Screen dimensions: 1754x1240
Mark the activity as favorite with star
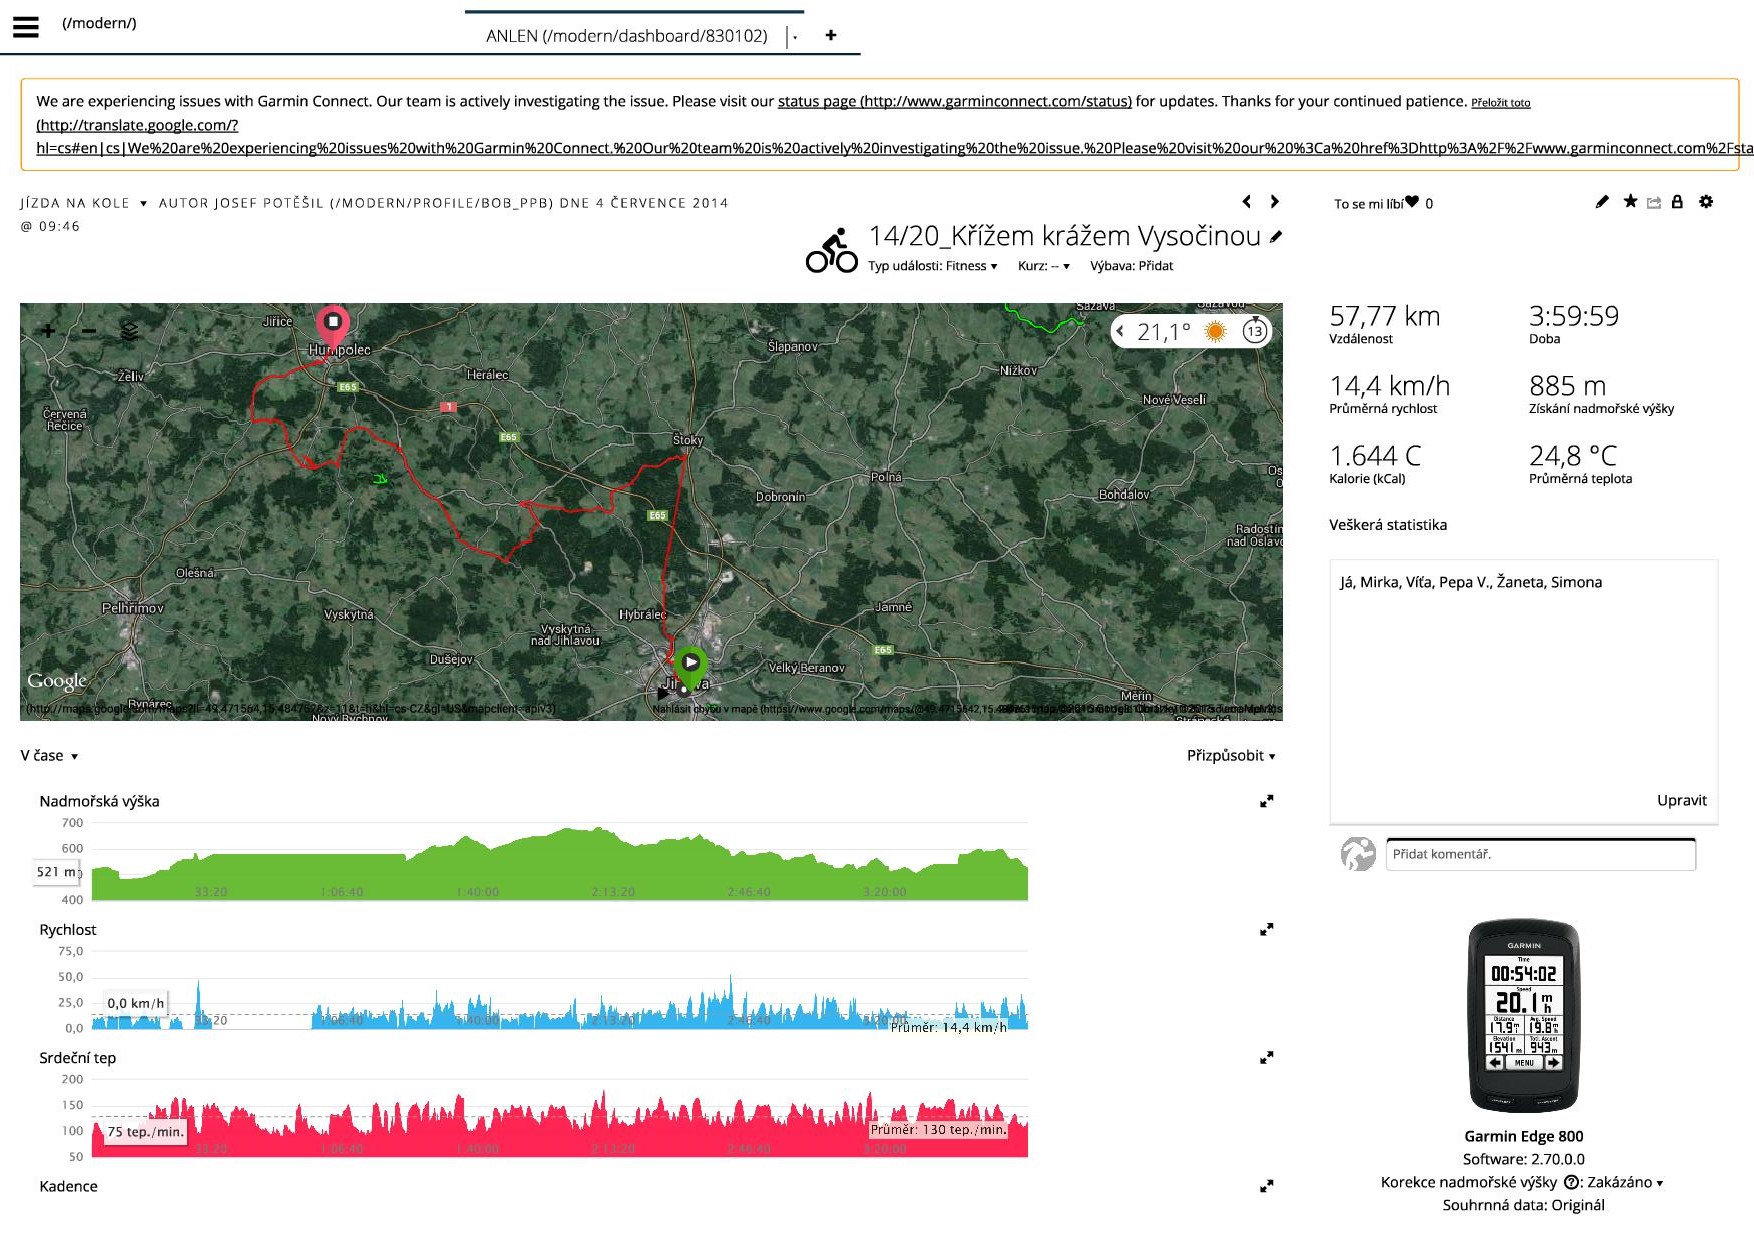pos(1630,202)
